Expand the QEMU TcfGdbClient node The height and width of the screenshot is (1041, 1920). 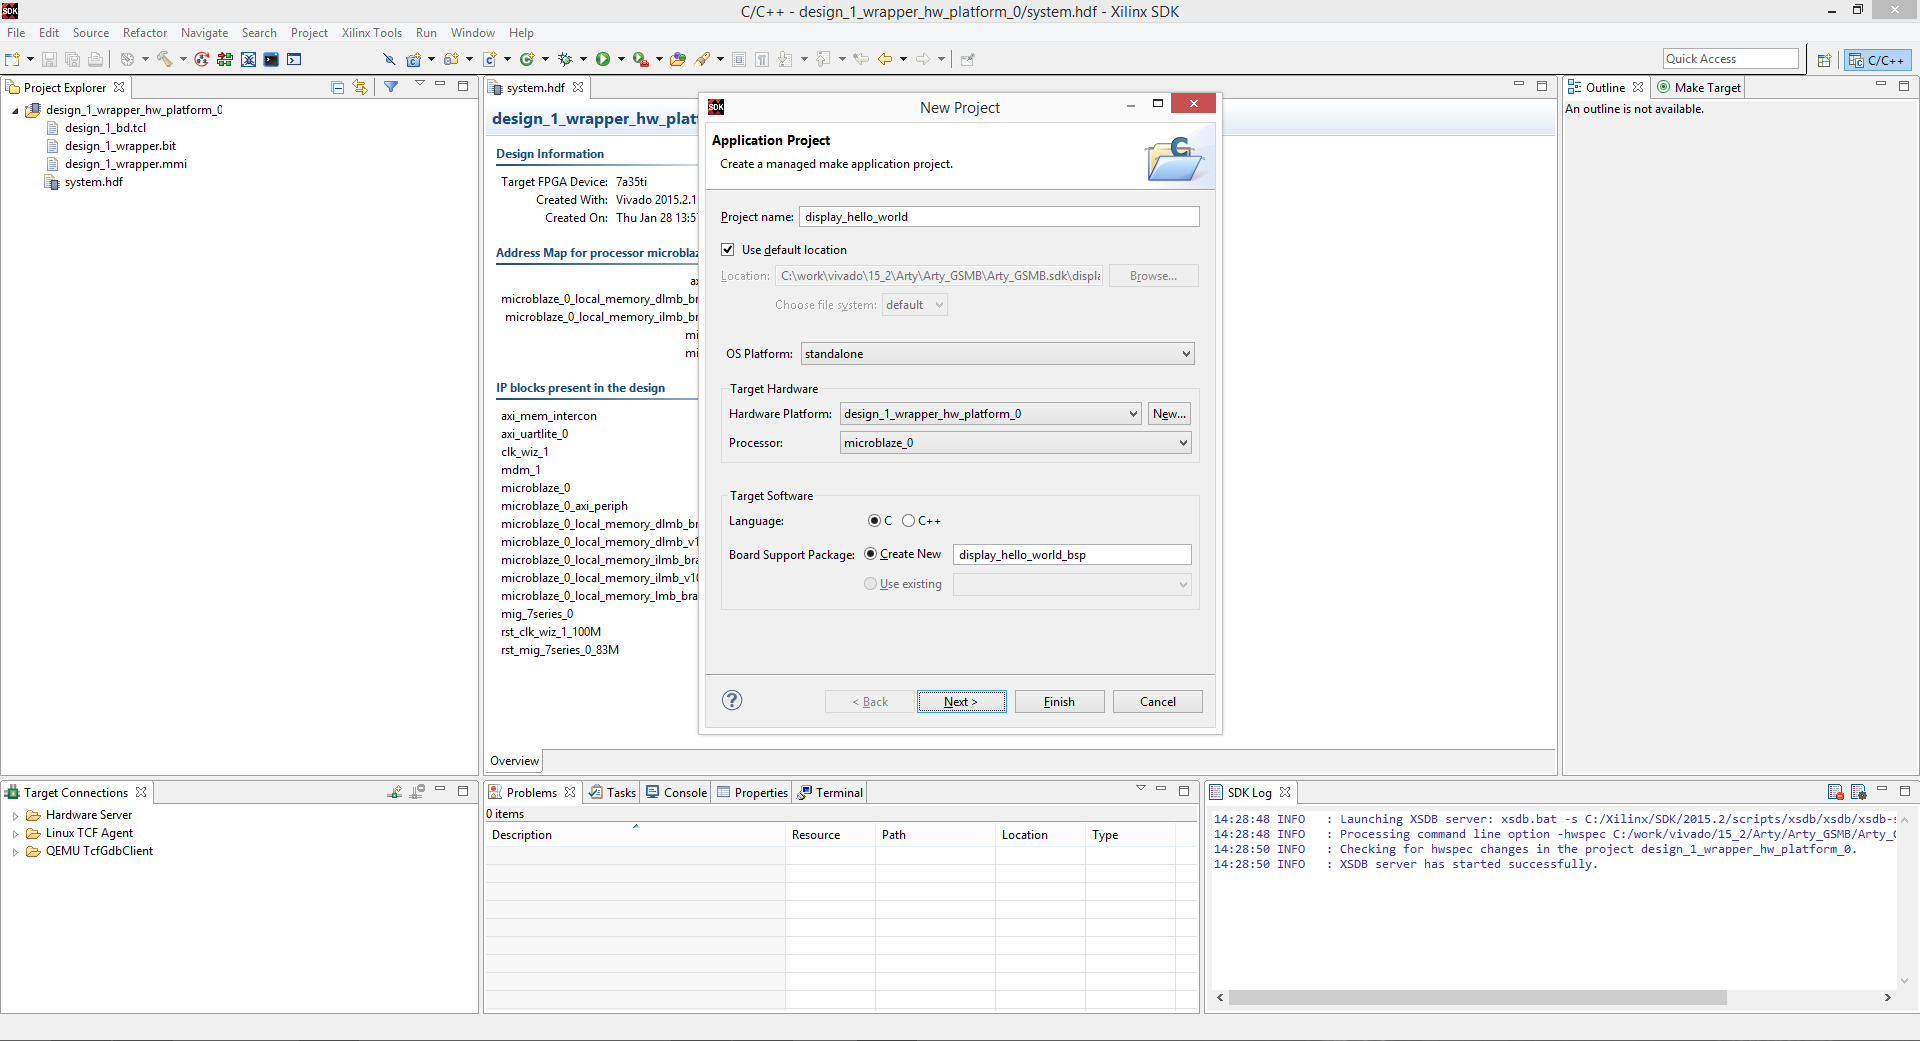pyautogui.click(x=15, y=852)
